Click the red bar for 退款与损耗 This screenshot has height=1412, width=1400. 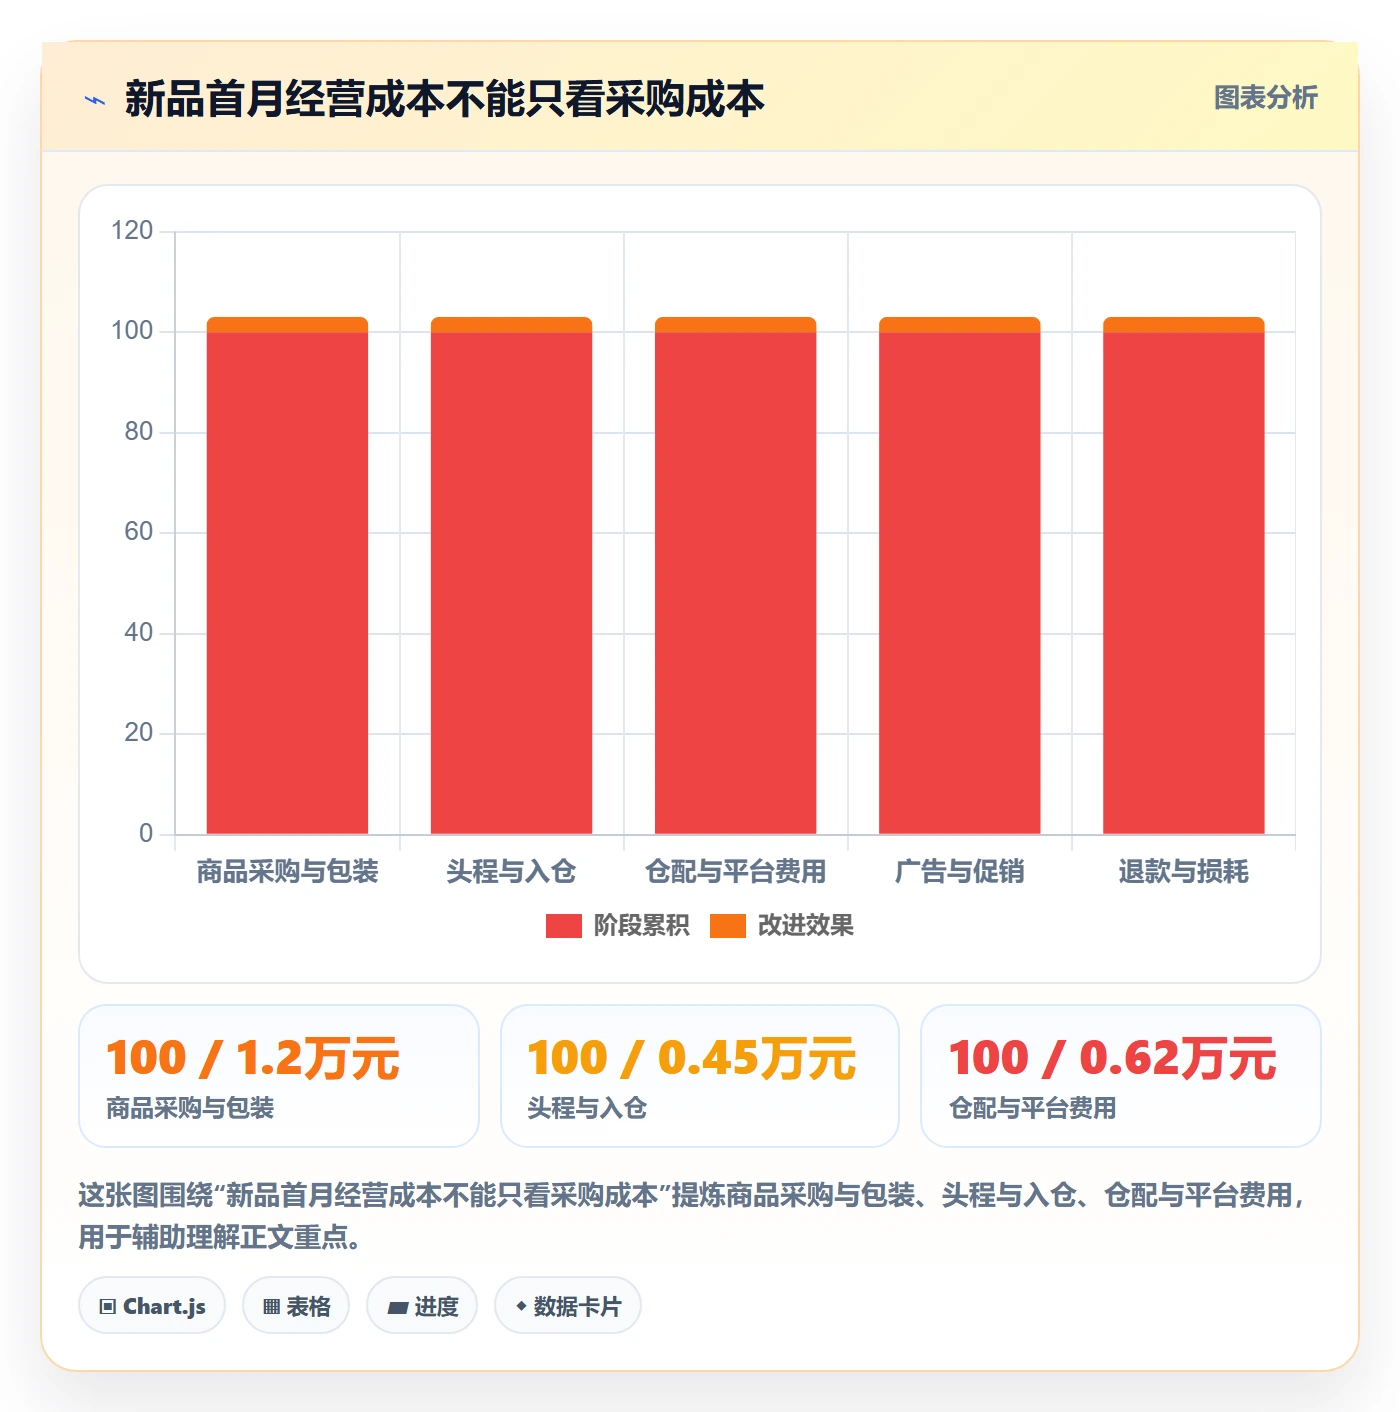click(x=1183, y=583)
